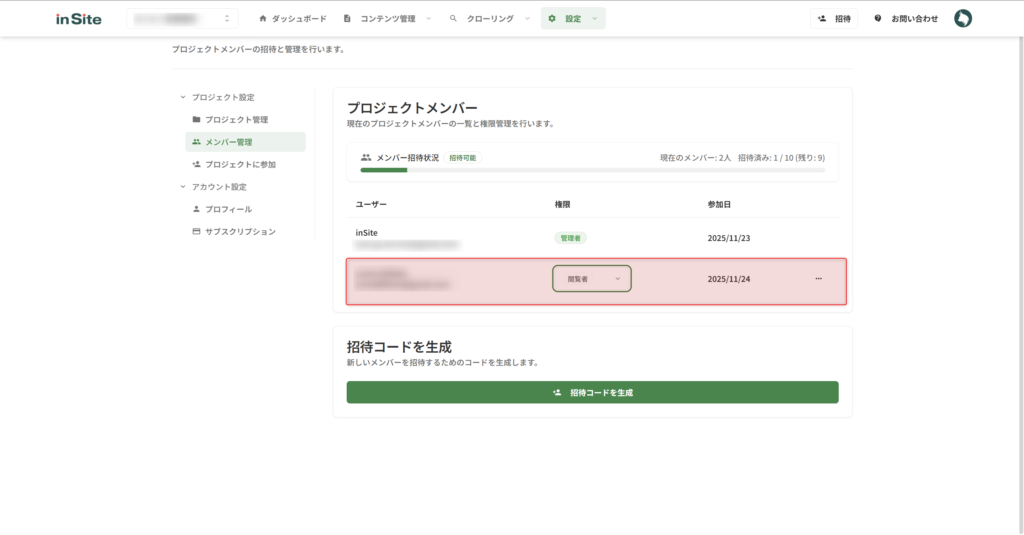Click the 権限 column header
Viewport: 1024px width, 535px height.
(x=562, y=204)
